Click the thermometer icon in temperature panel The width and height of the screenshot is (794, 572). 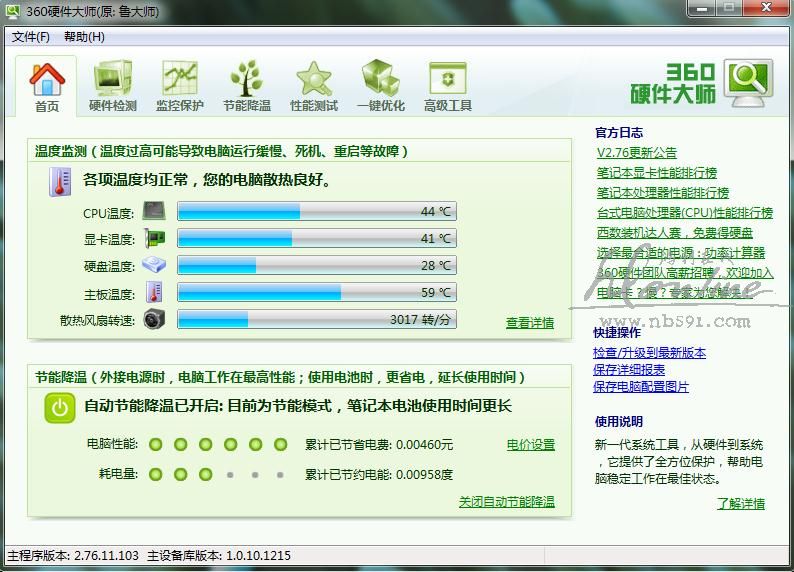[x=59, y=181]
